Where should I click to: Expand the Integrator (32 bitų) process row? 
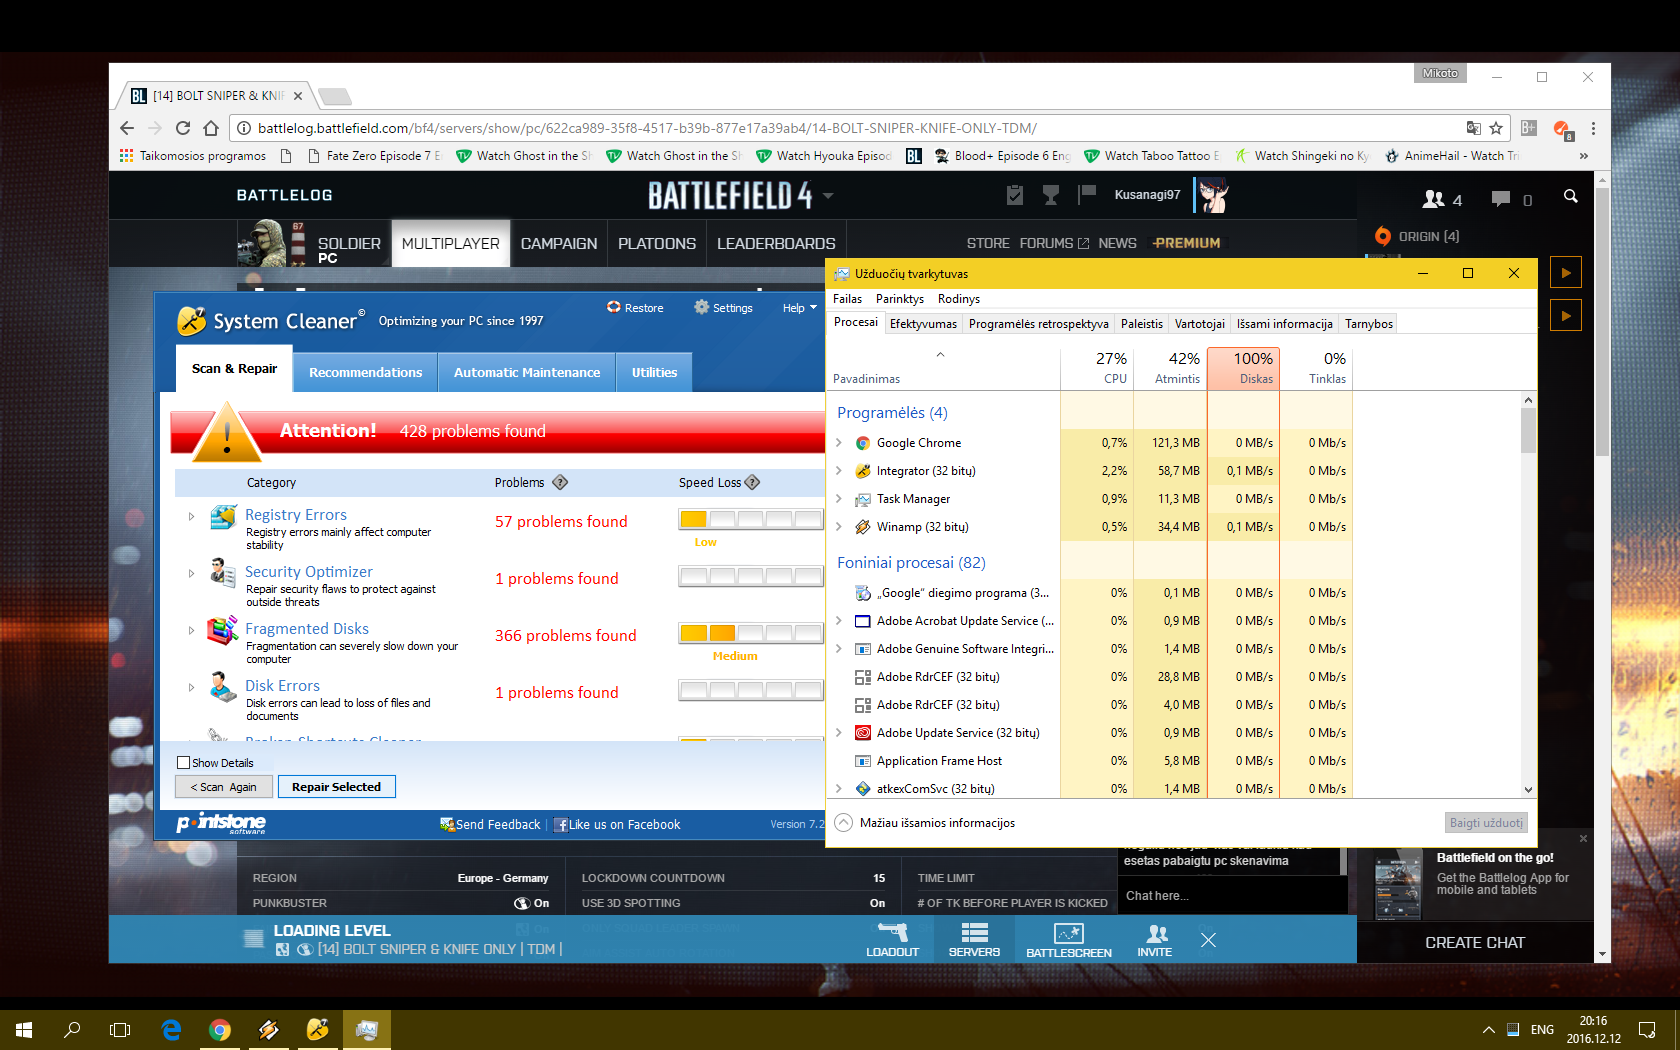[x=839, y=470]
